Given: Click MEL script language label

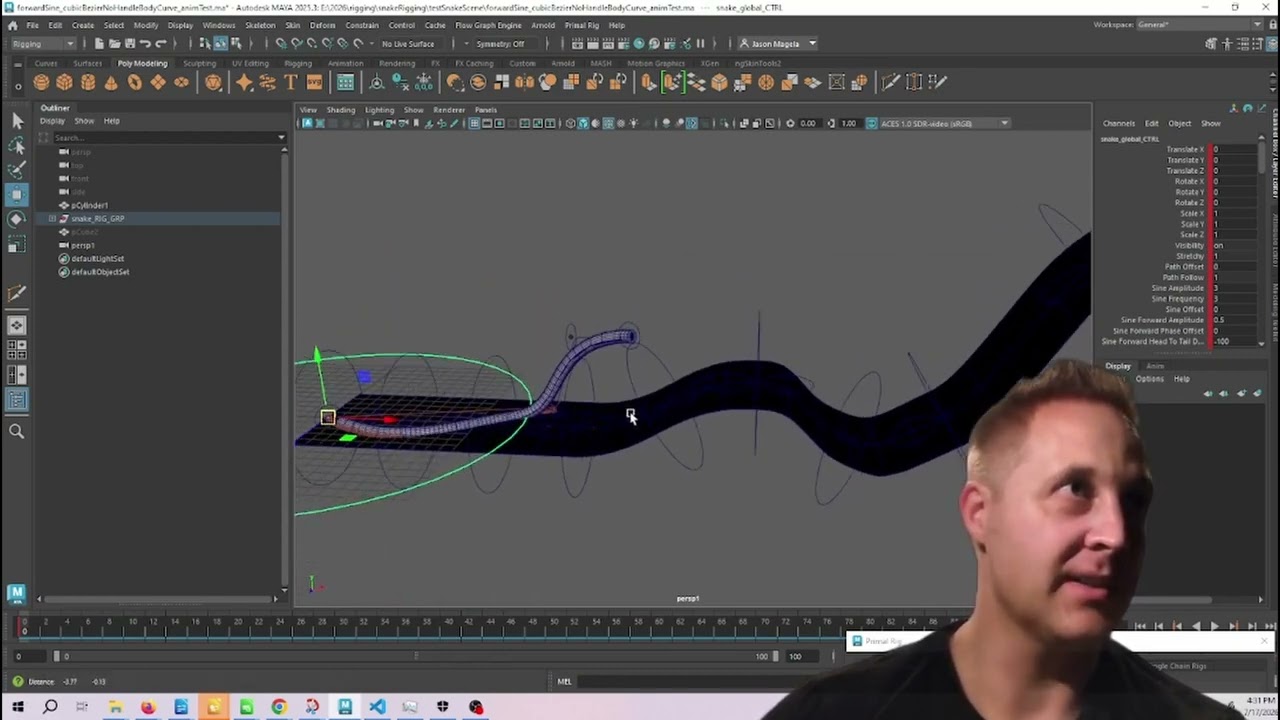Looking at the screenshot, I should coord(564,682).
